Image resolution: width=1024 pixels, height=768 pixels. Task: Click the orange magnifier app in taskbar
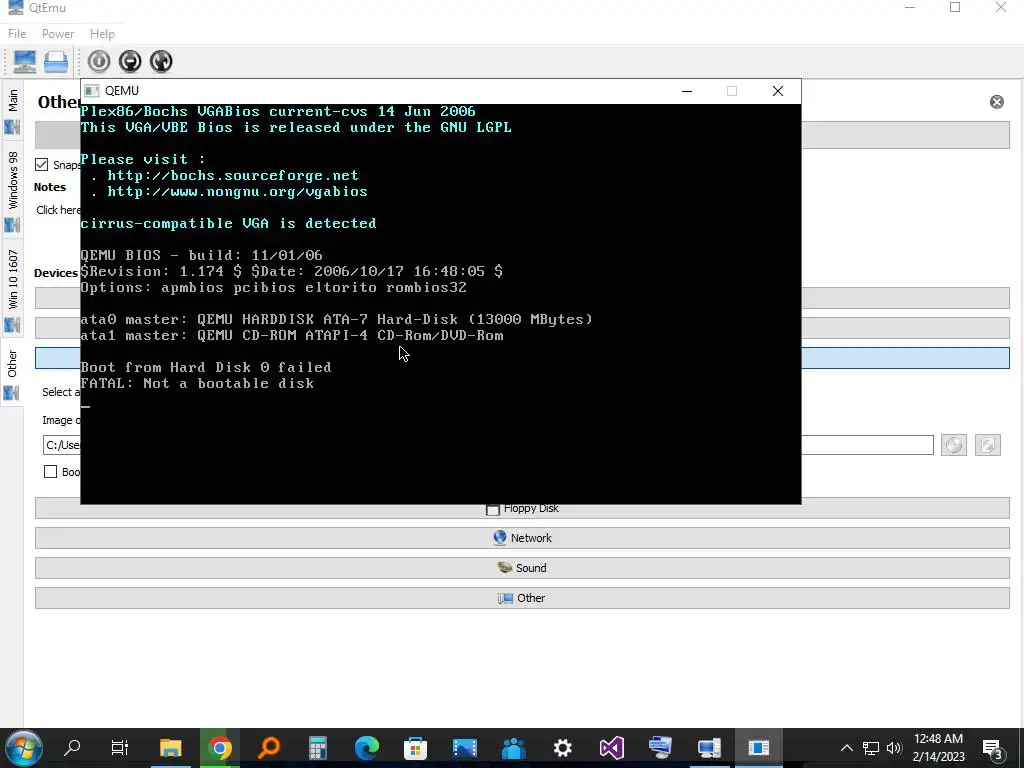point(269,748)
